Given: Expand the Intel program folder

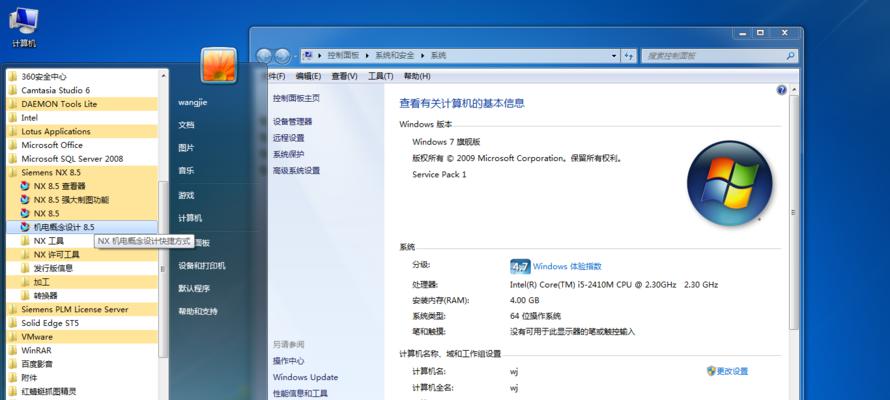Looking at the screenshot, I should (x=82, y=117).
